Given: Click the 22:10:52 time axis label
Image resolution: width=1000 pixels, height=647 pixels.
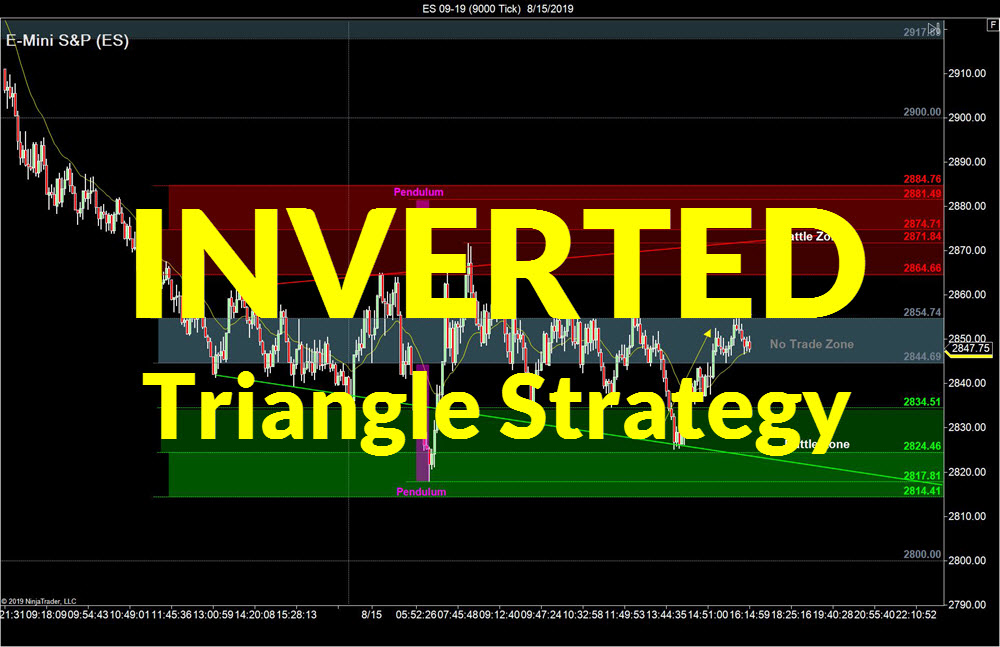Looking at the screenshot, I should [x=916, y=615].
